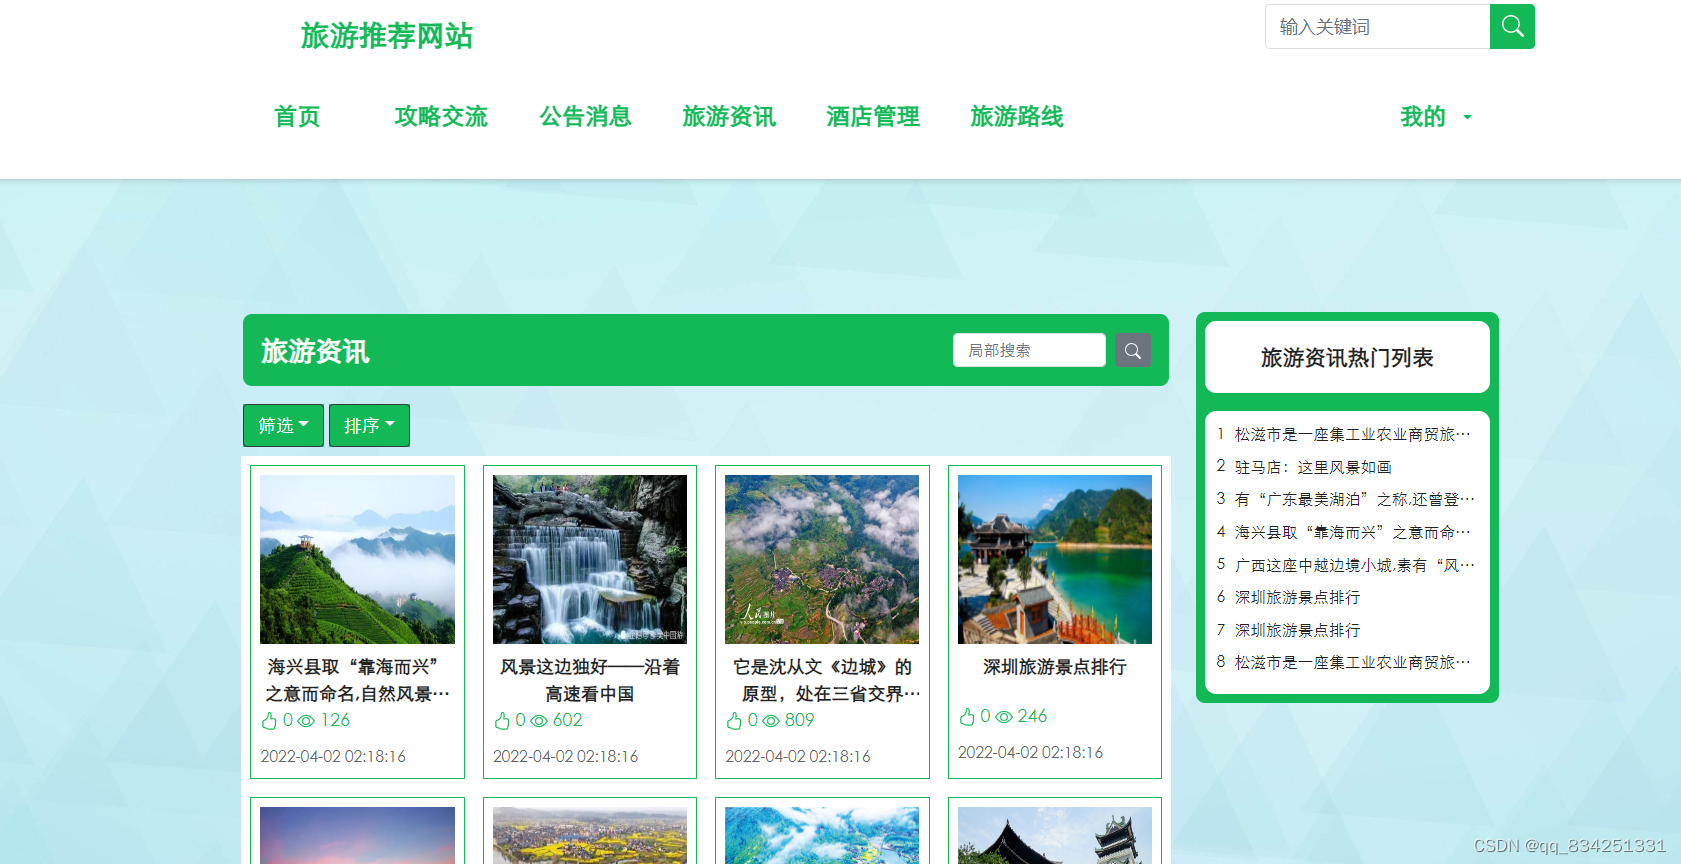Click date under 海兴县取 card

333,756
